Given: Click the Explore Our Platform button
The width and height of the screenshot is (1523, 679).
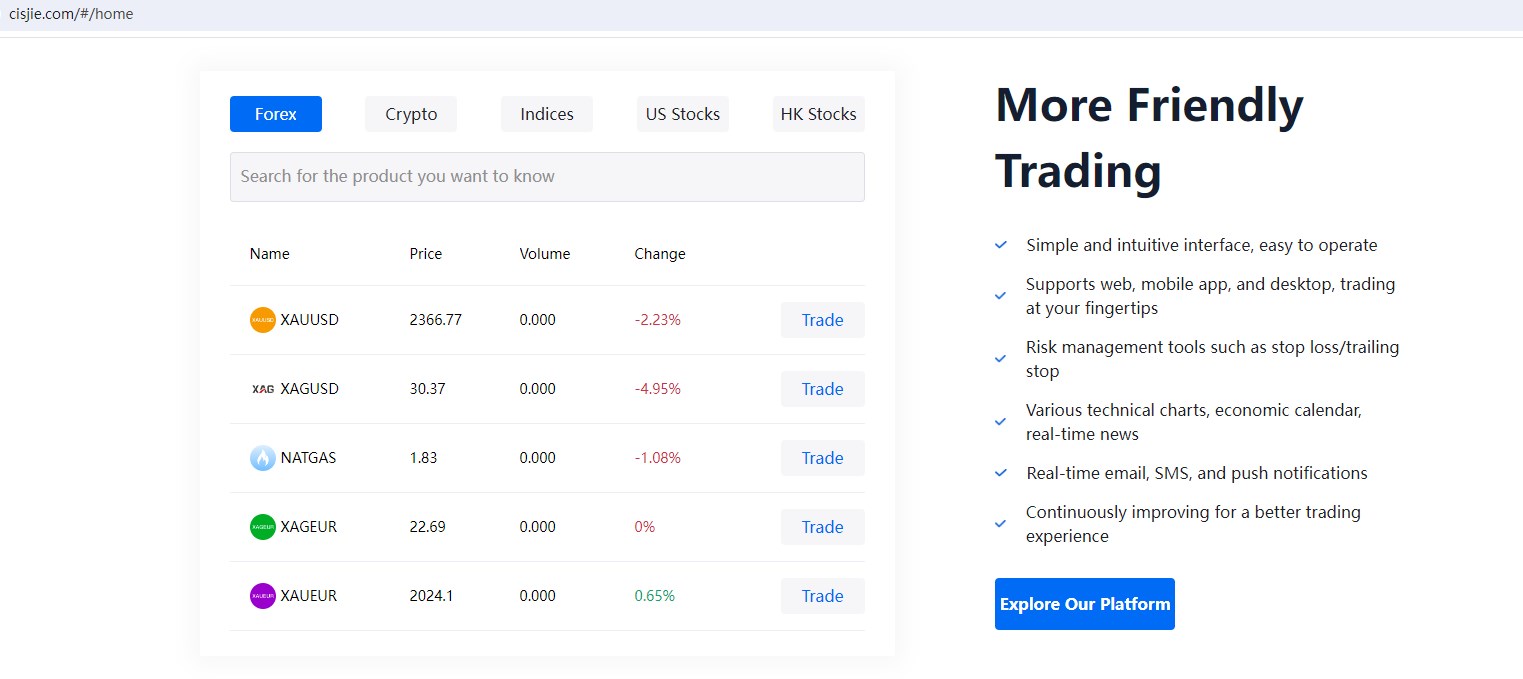Looking at the screenshot, I should 1084,604.
